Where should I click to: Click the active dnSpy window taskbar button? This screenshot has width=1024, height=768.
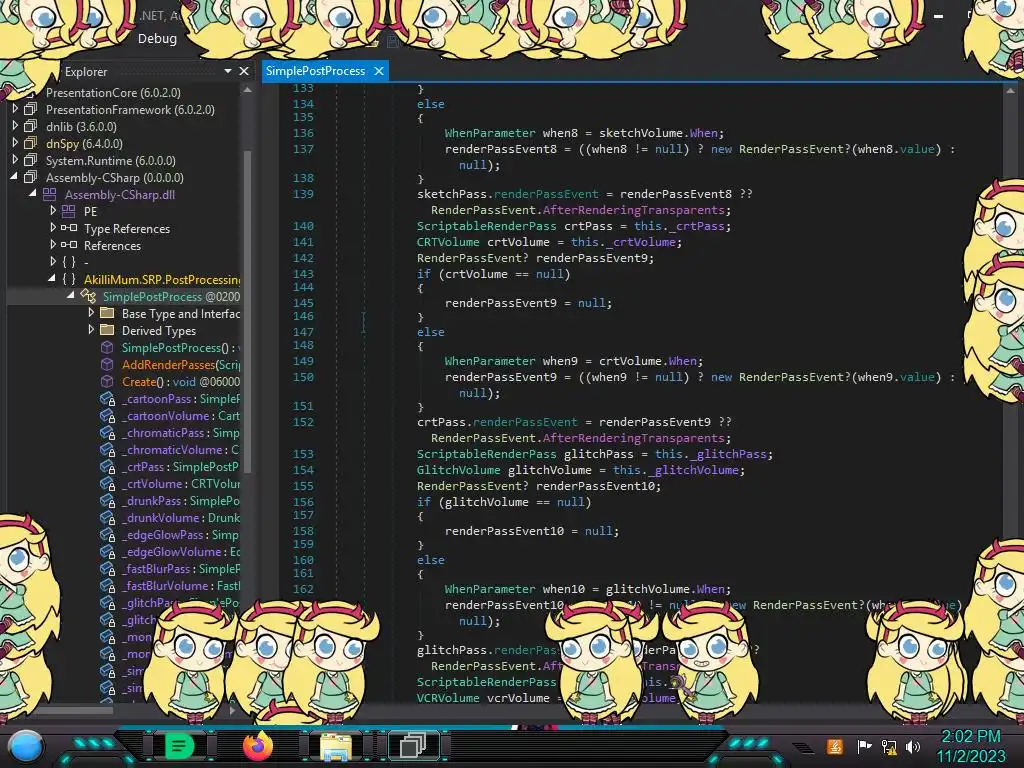click(x=413, y=746)
